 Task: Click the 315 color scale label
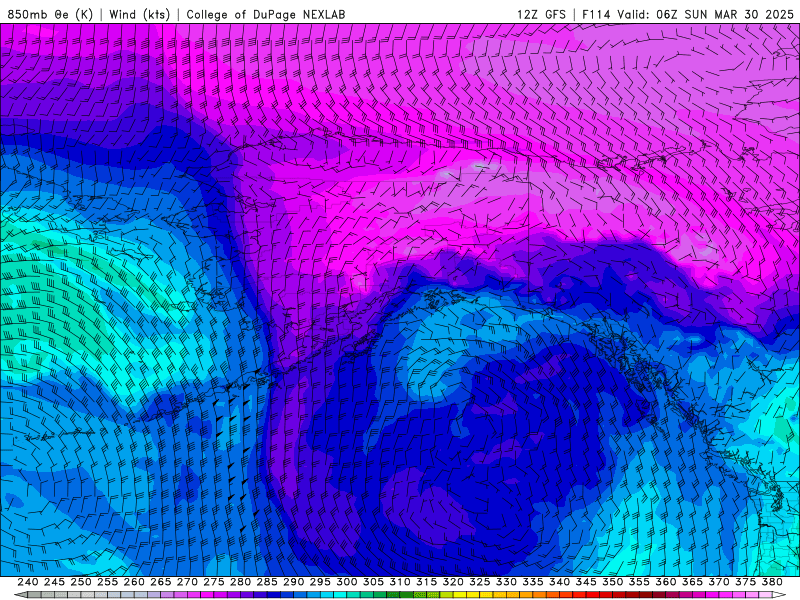(x=426, y=582)
